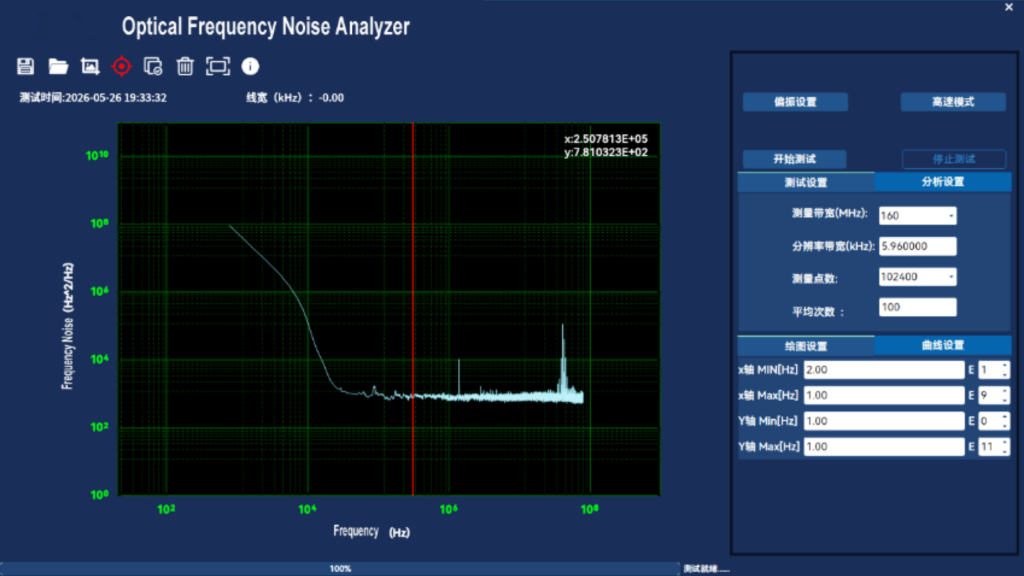Switch to the 曲线设置 tab
The height and width of the screenshot is (576, 1024).
[942, 345]
